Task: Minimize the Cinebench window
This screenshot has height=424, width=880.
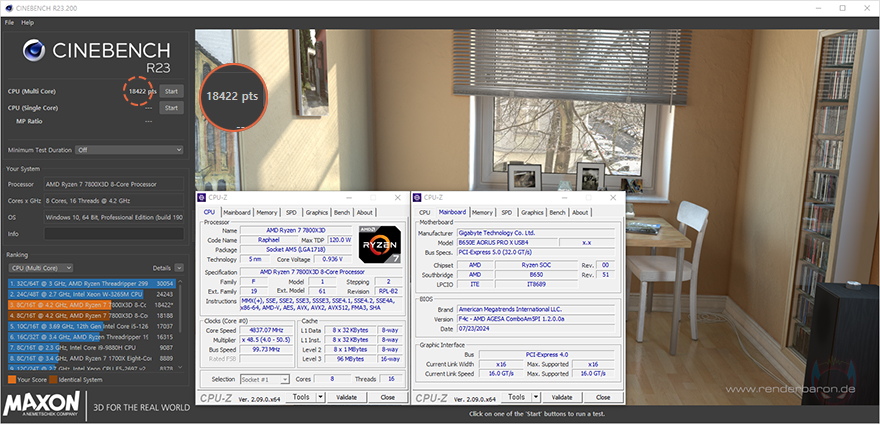Action: (x=818, y=8)
